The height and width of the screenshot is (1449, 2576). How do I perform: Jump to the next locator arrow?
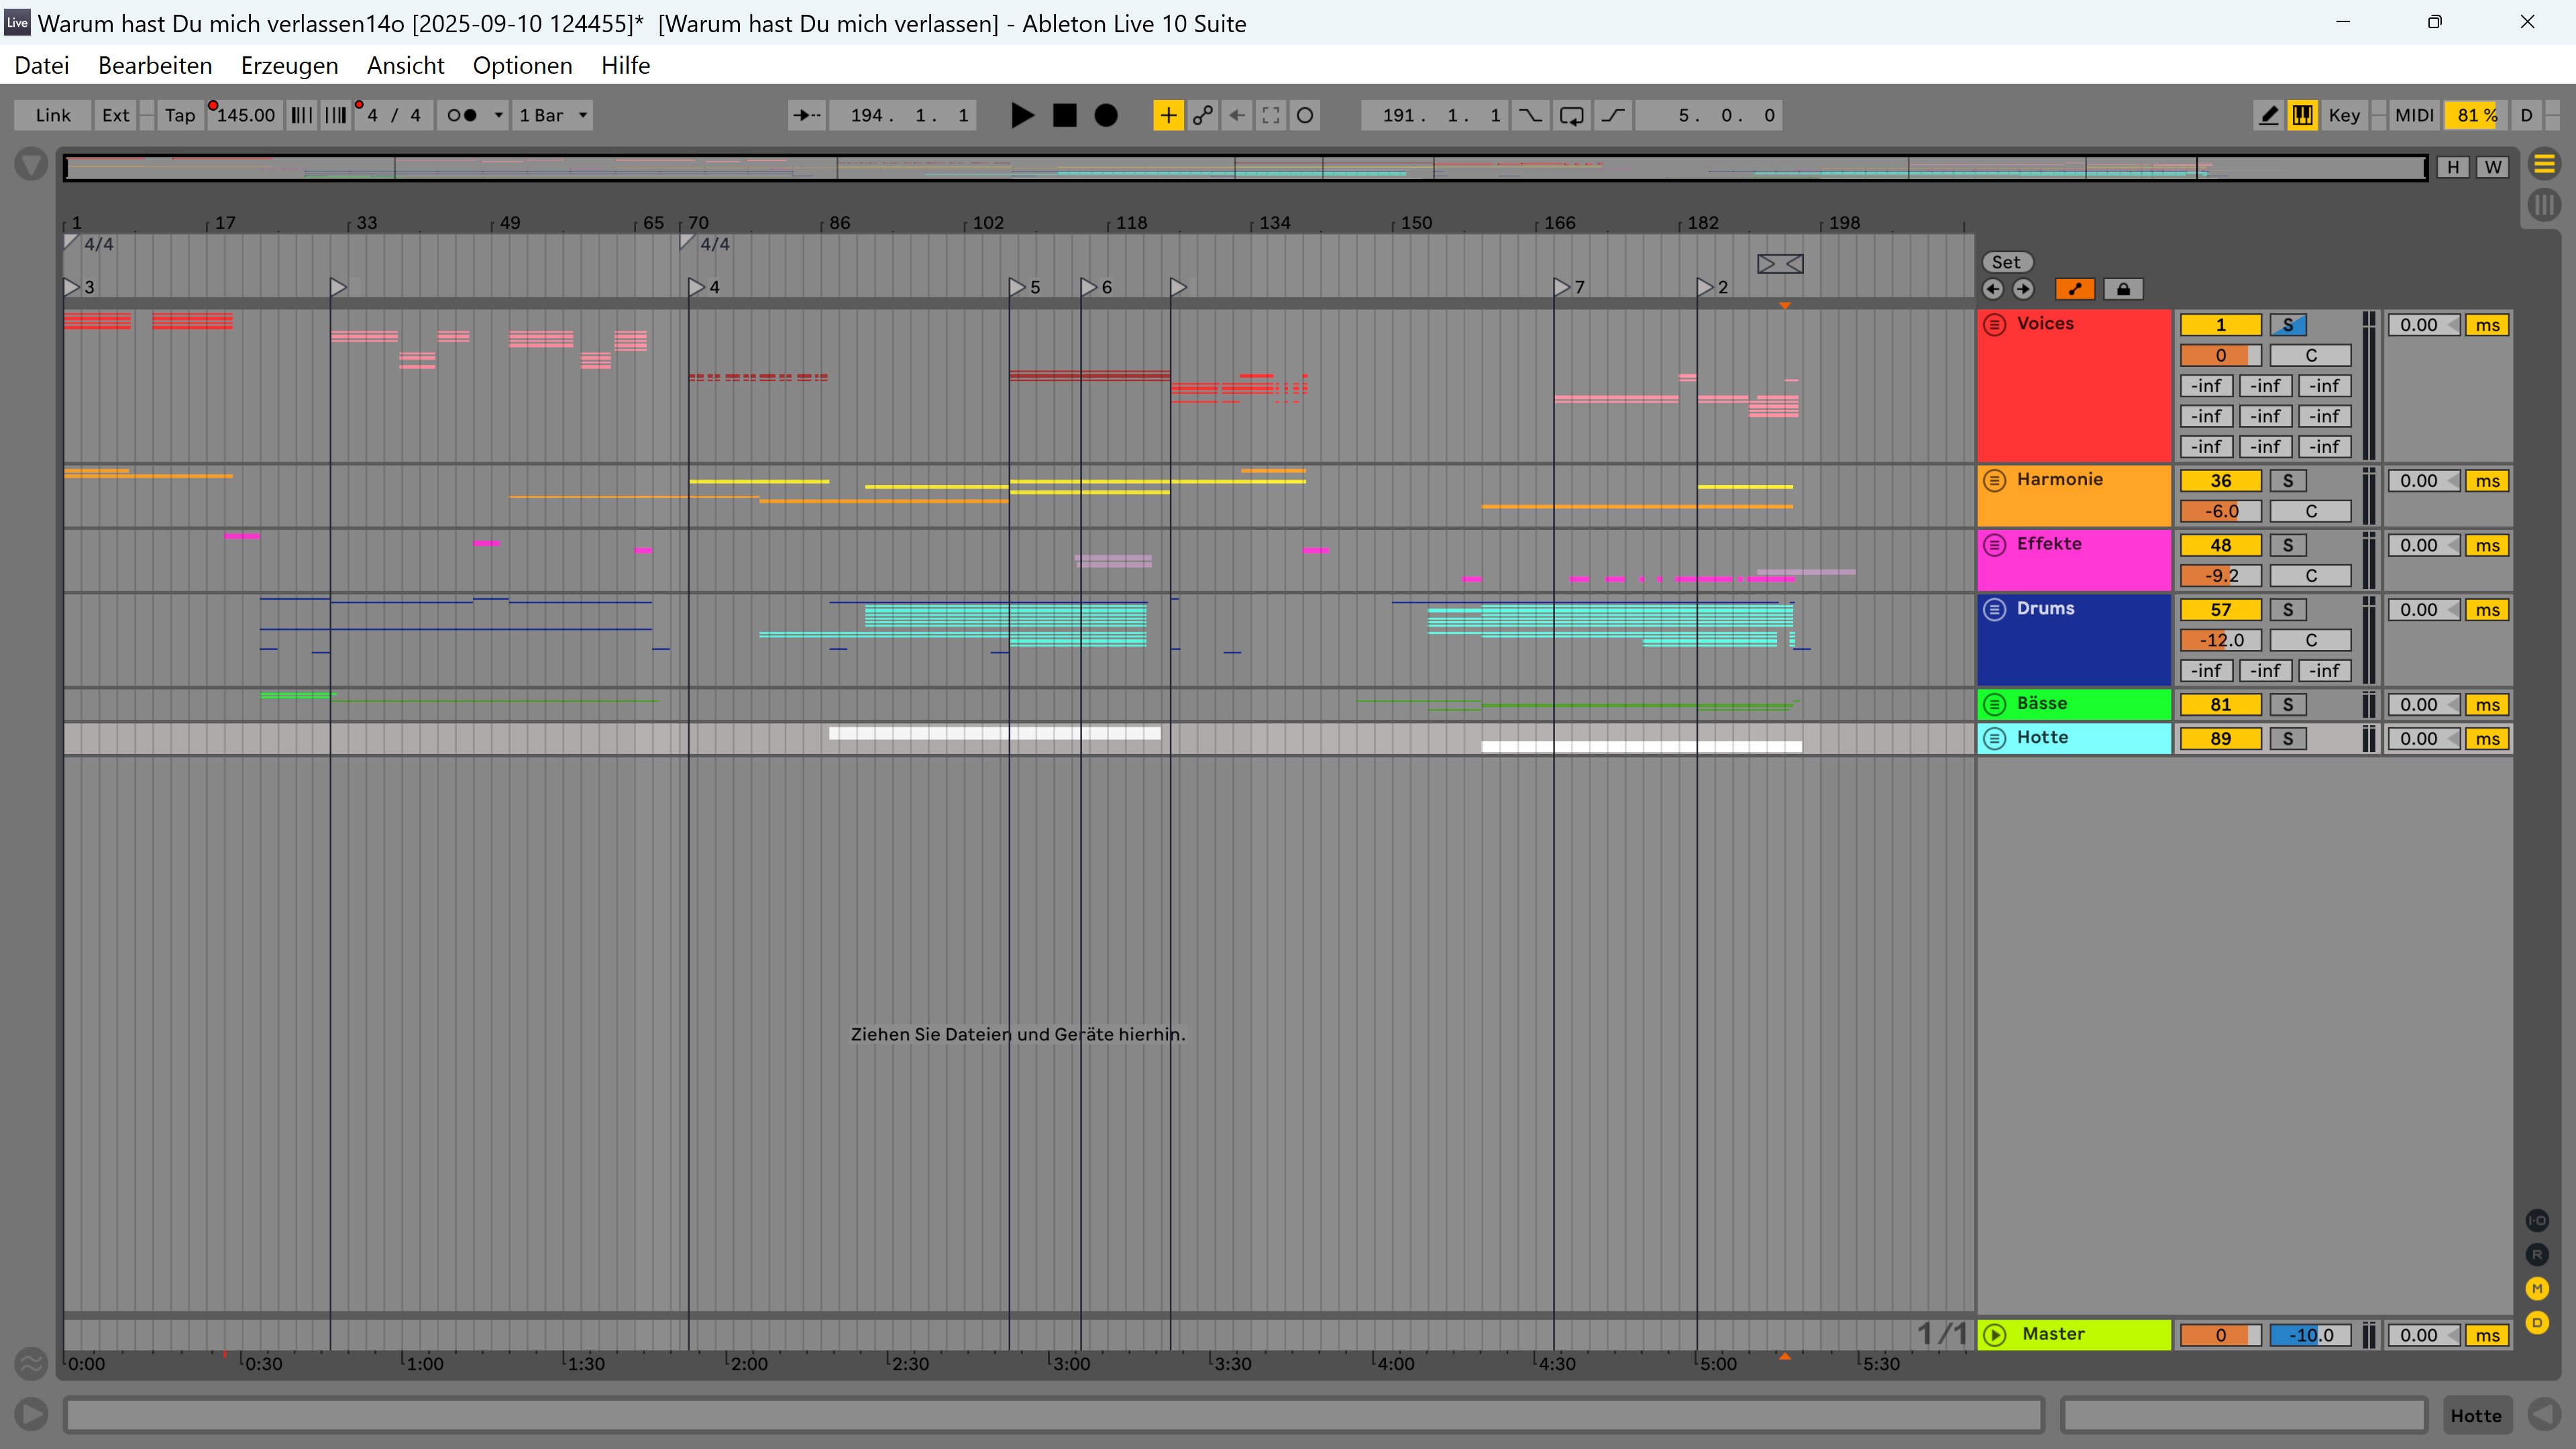[2023, 289]
